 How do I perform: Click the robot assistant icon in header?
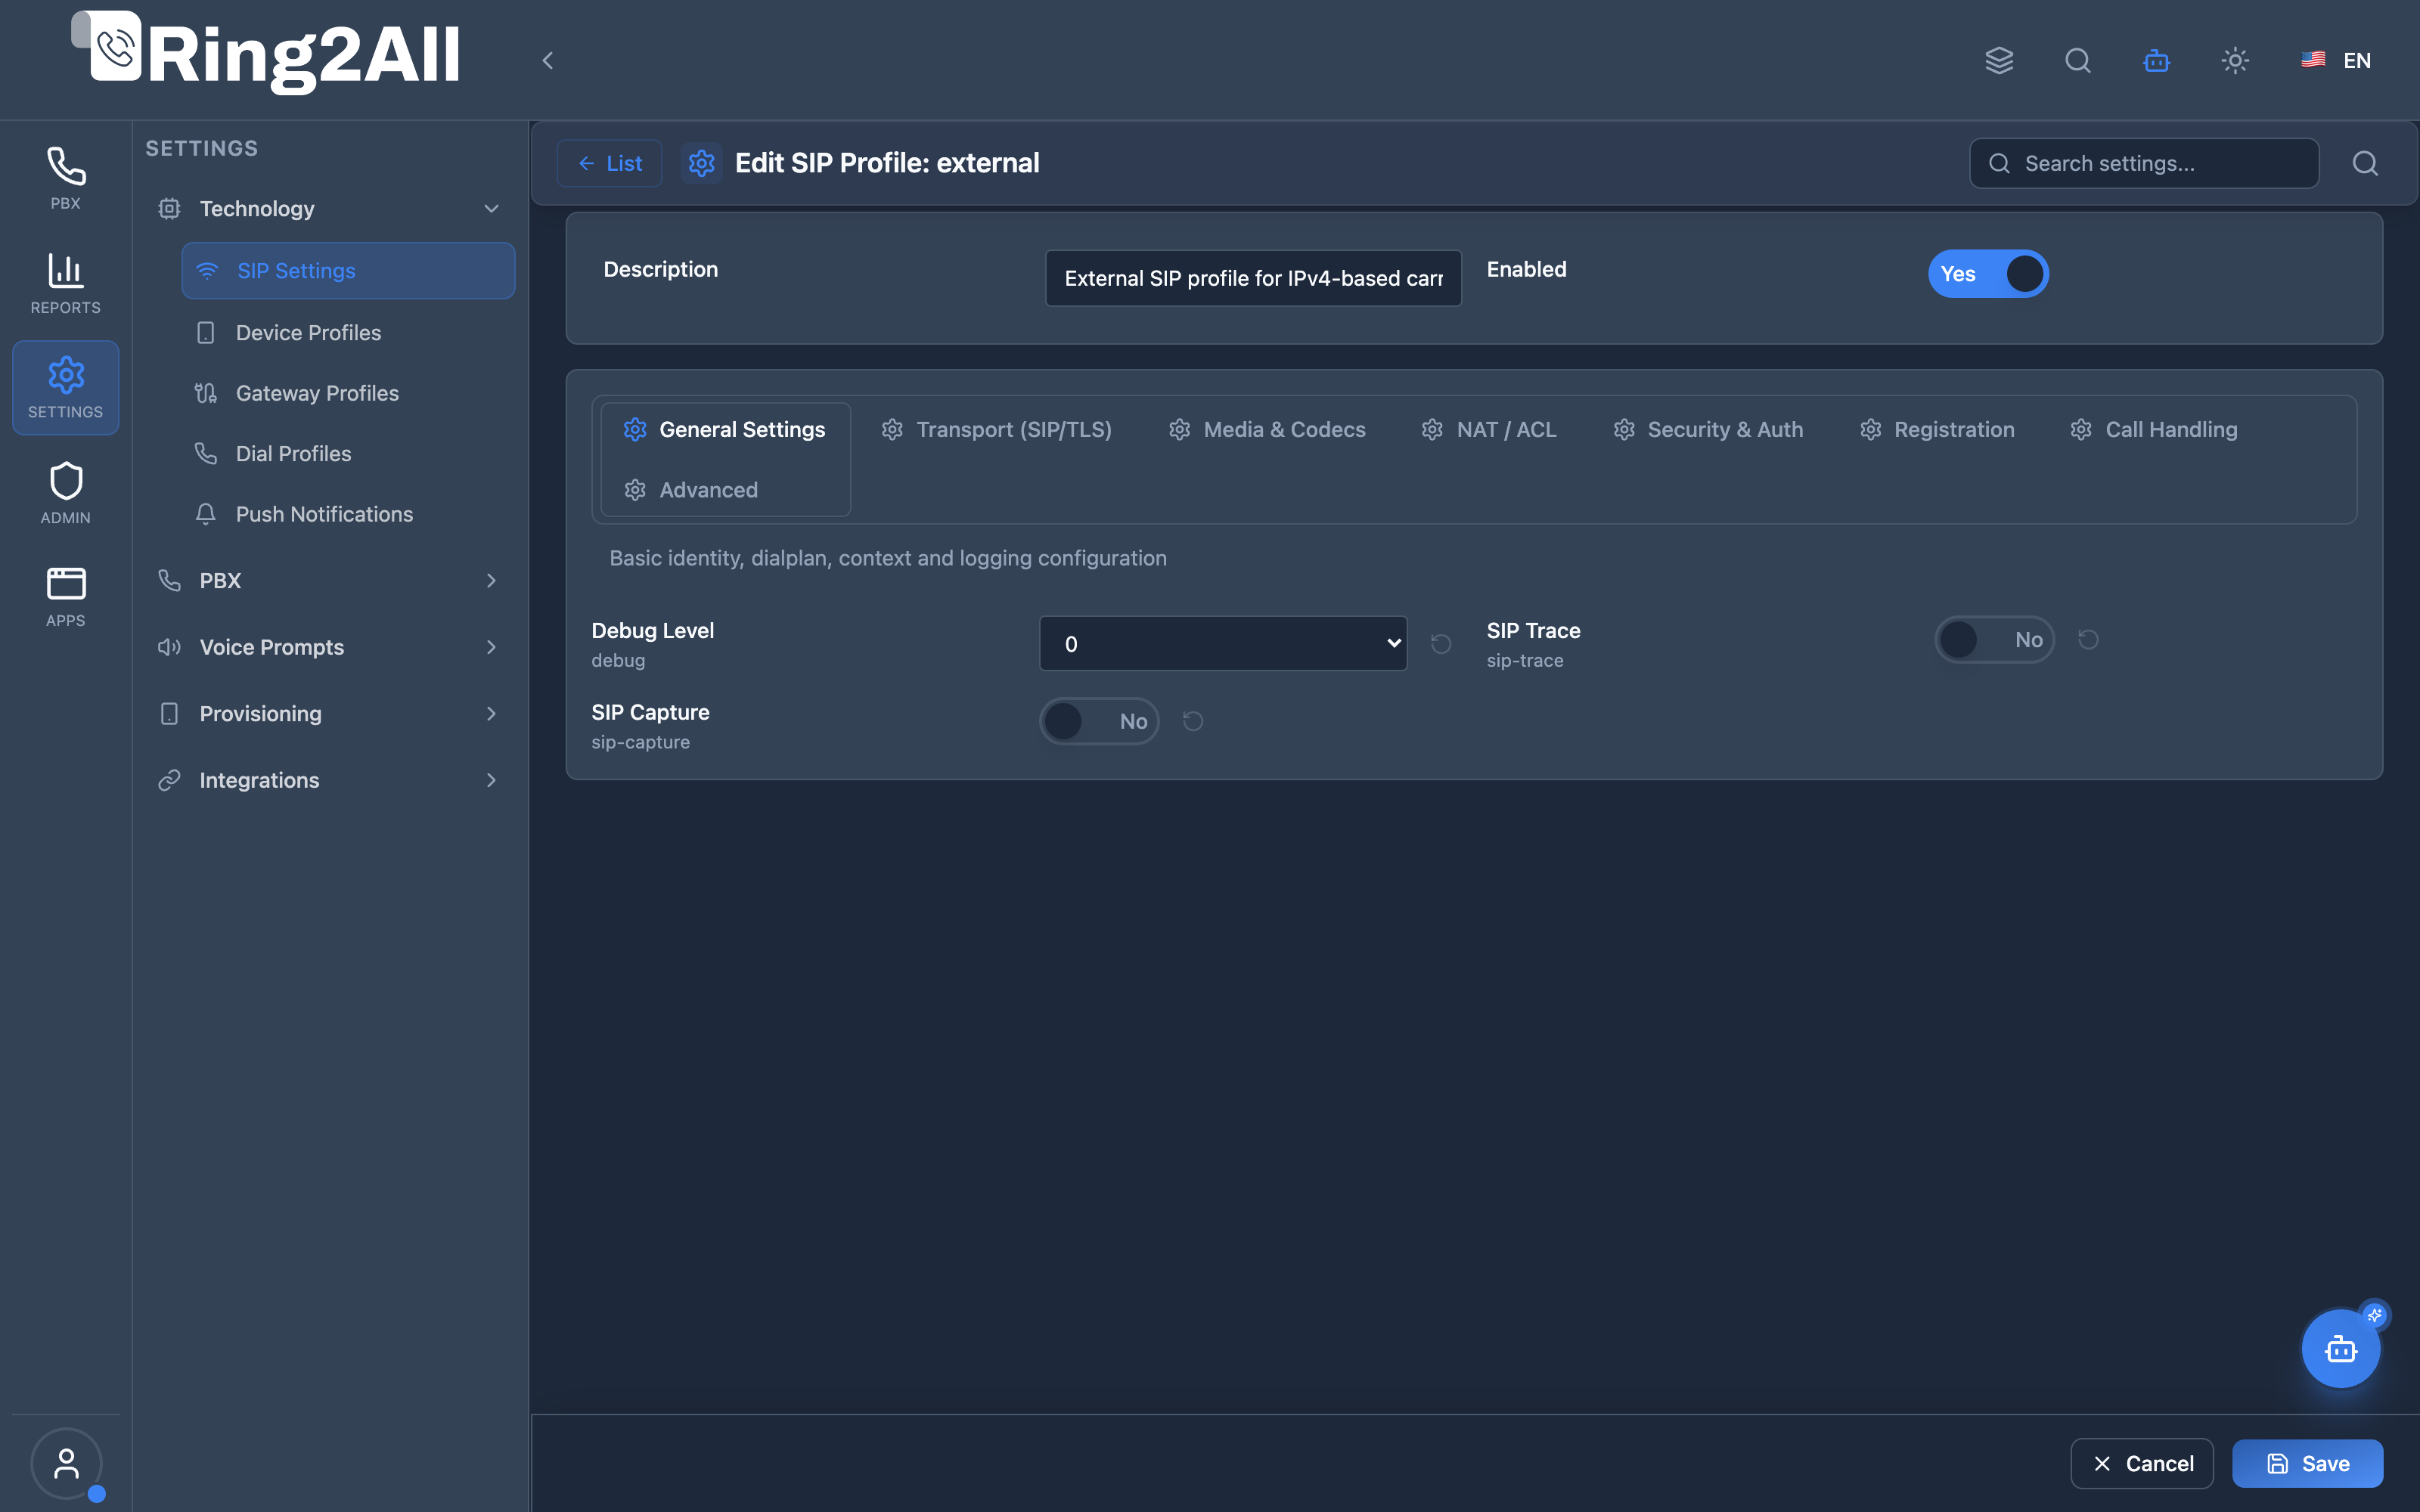[x=2157, y=61]
